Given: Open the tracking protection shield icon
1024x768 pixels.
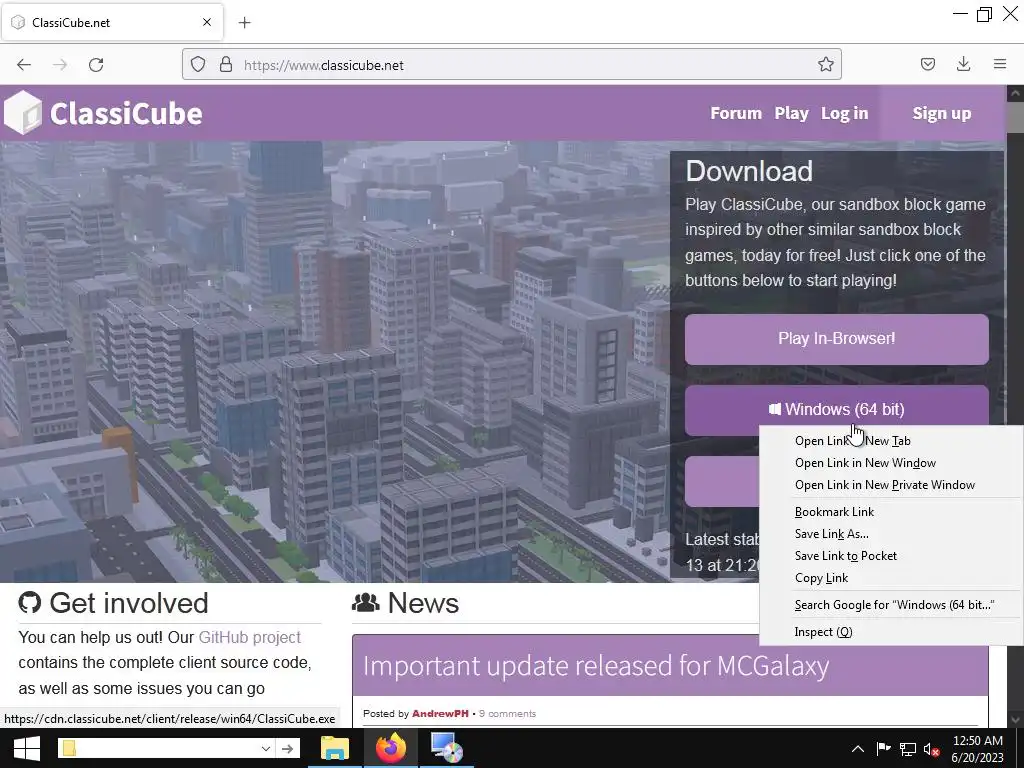Looking at the screenshot, I should 198,65.
